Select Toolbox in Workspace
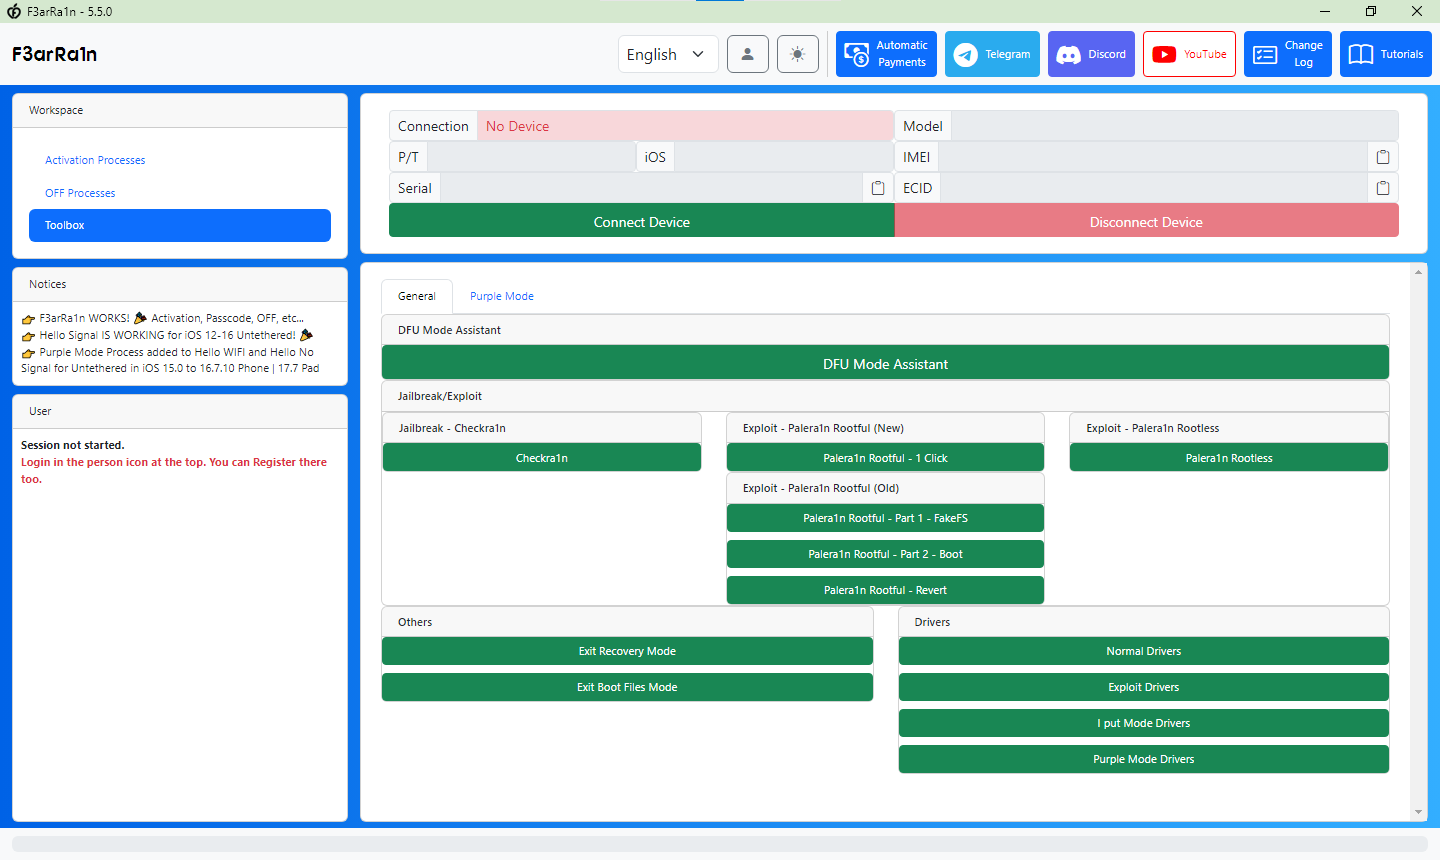The image size is (1440, 860). [x=180, y=225]
